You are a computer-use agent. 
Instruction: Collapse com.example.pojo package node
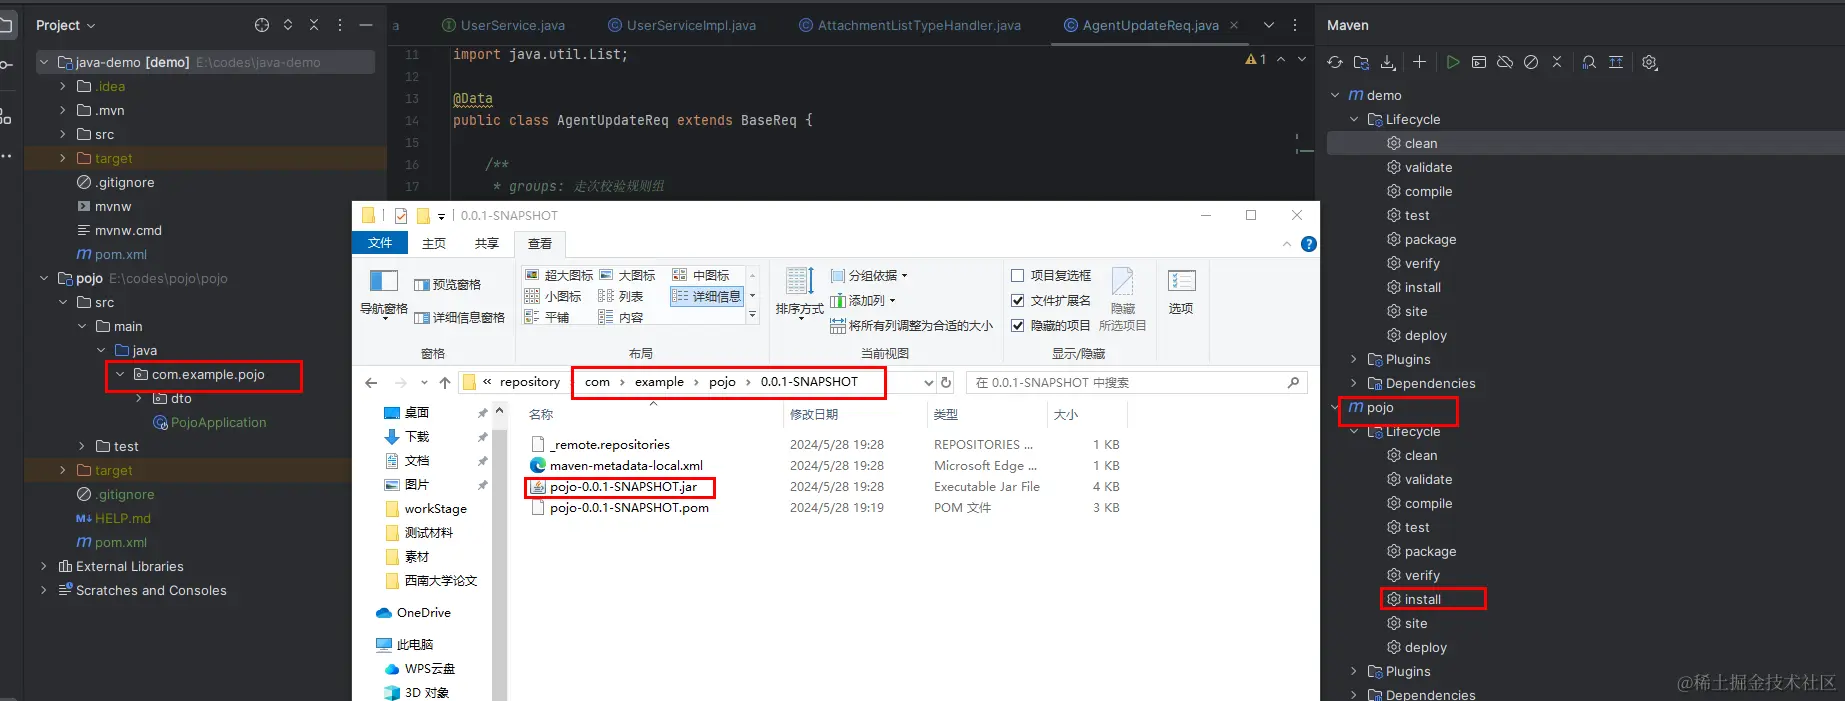coord(120,374)
